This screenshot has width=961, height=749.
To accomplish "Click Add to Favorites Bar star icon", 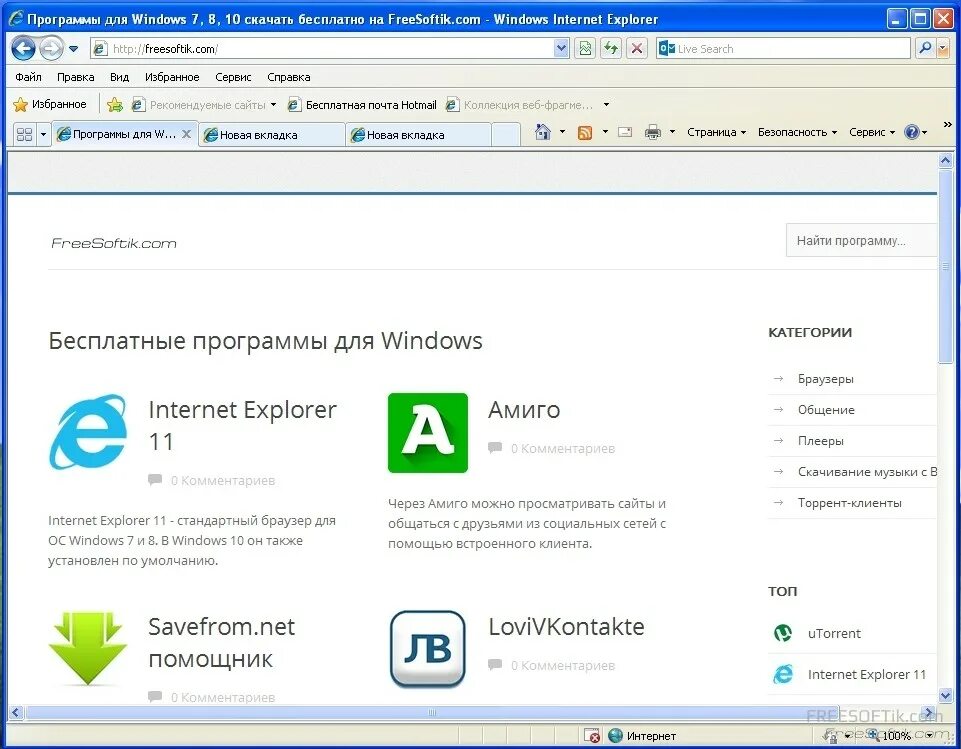I will pos(115,105).
